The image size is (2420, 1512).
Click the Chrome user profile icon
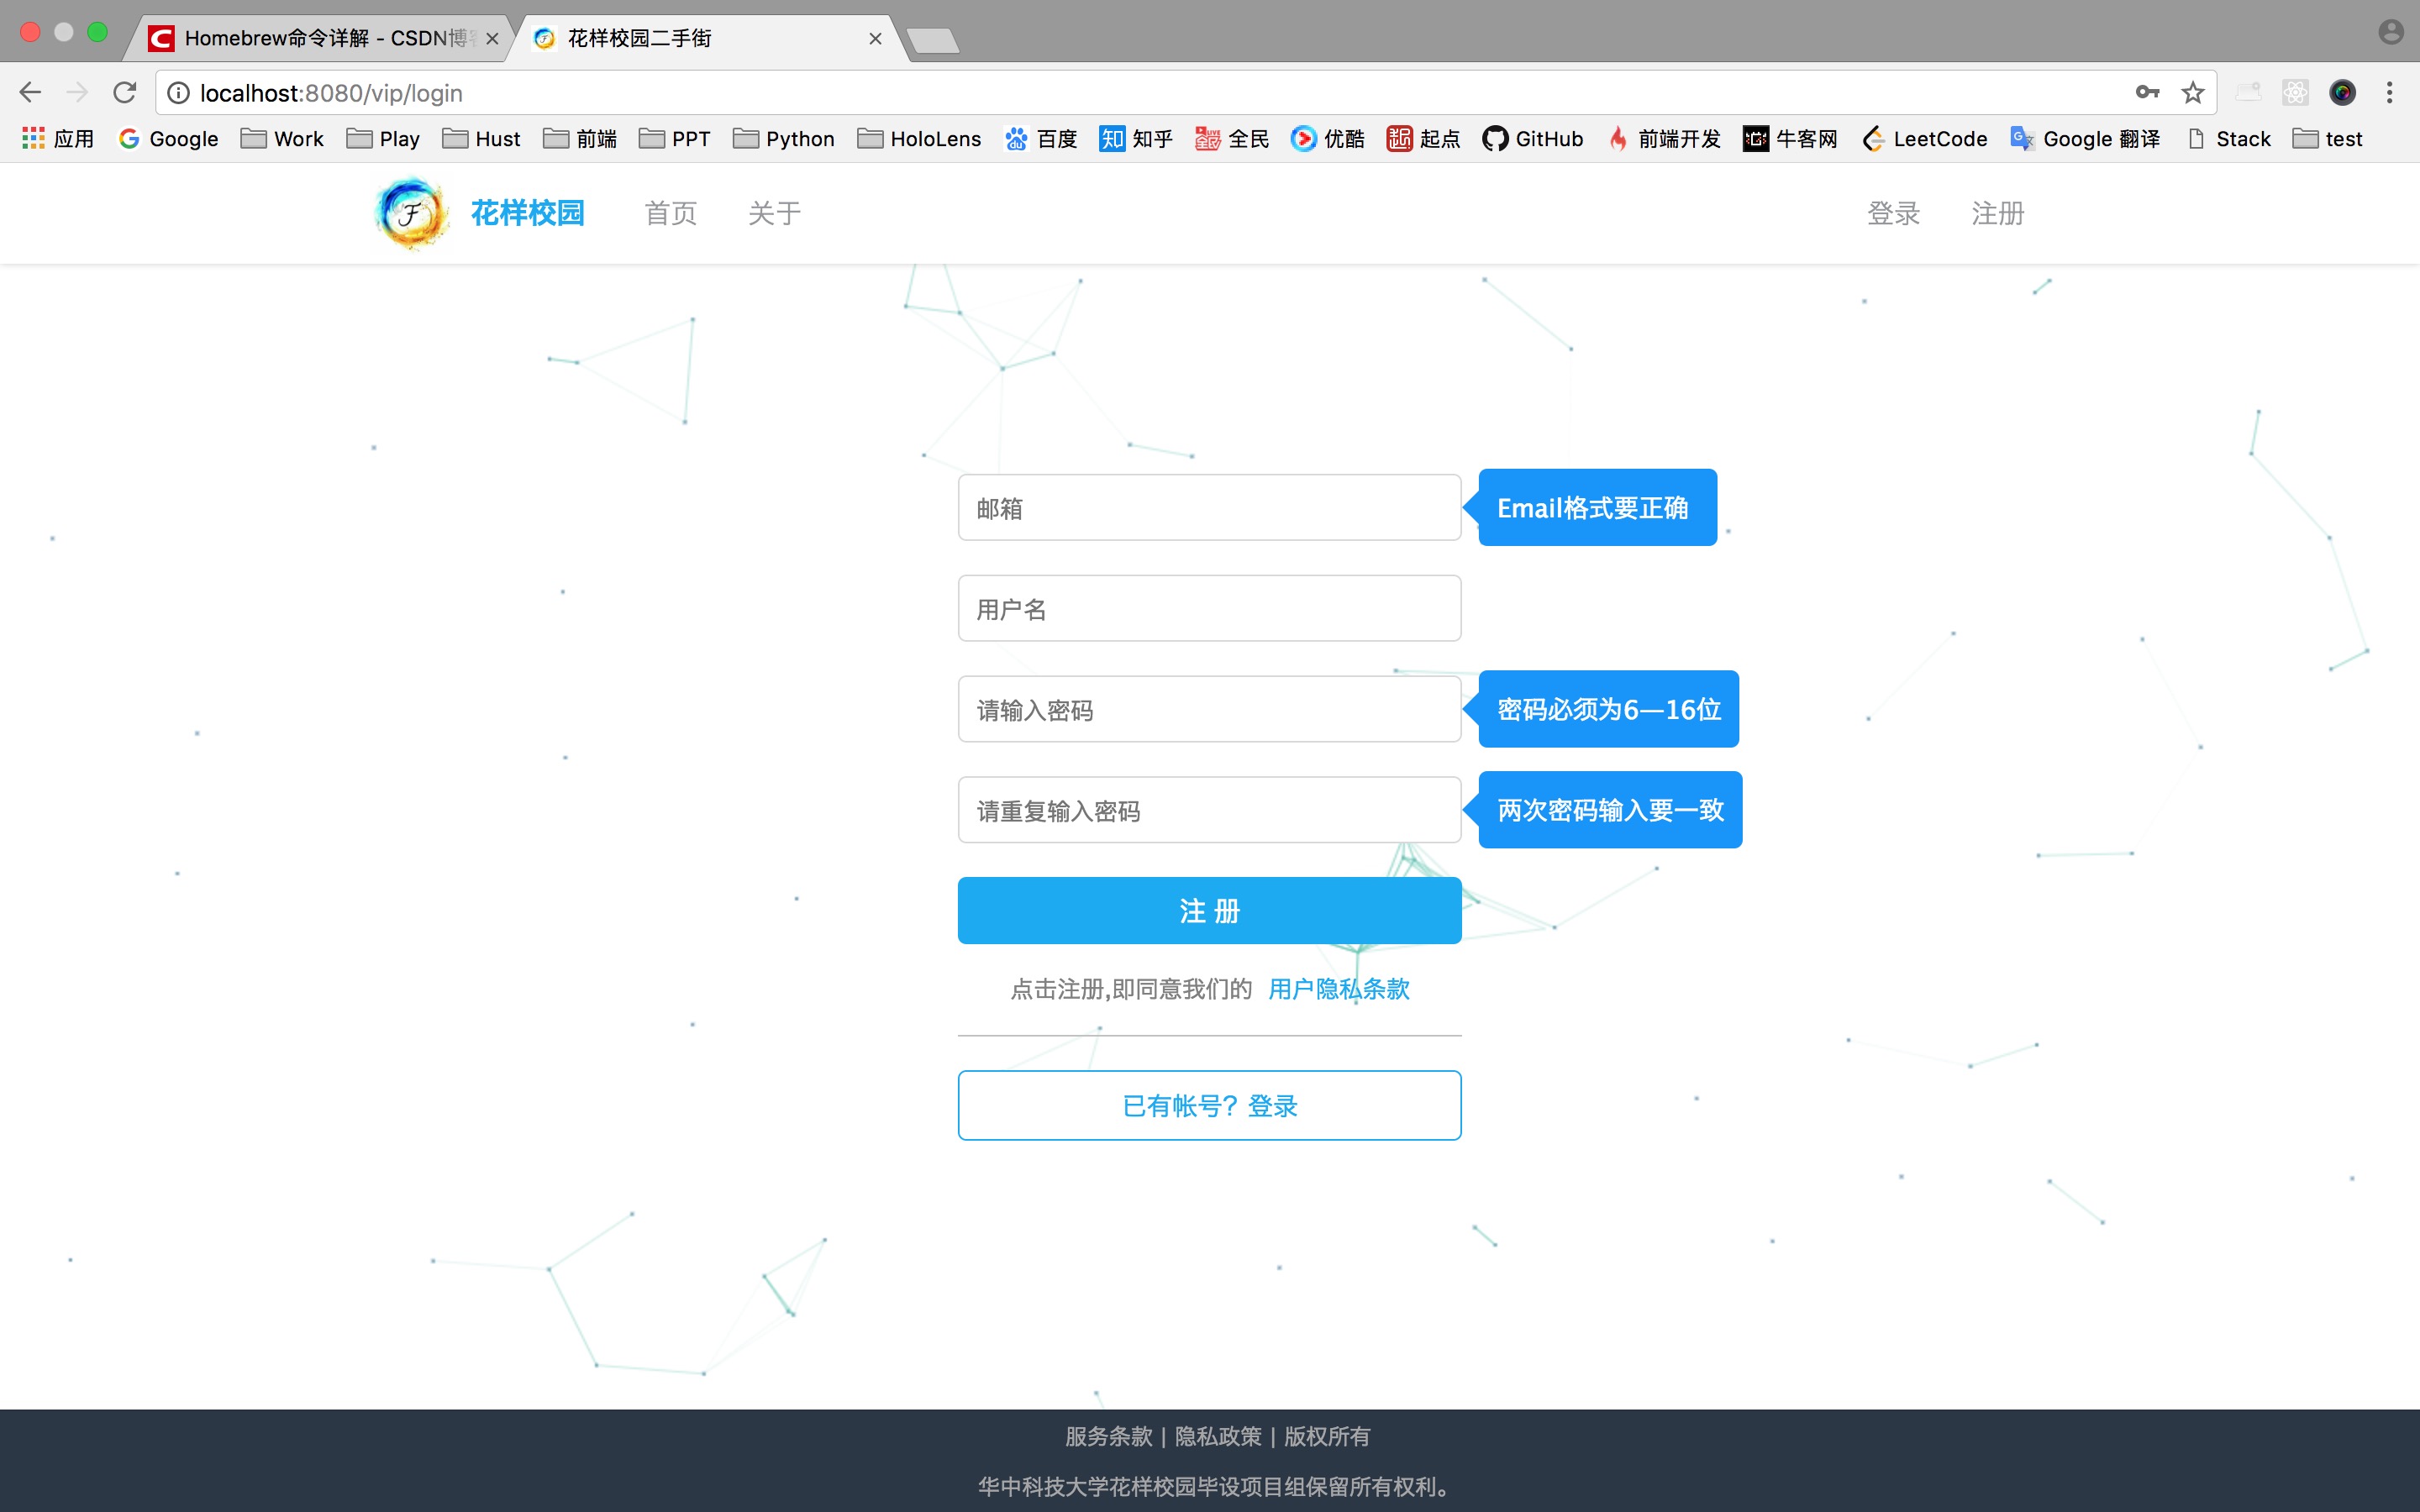pos(2390,33)
